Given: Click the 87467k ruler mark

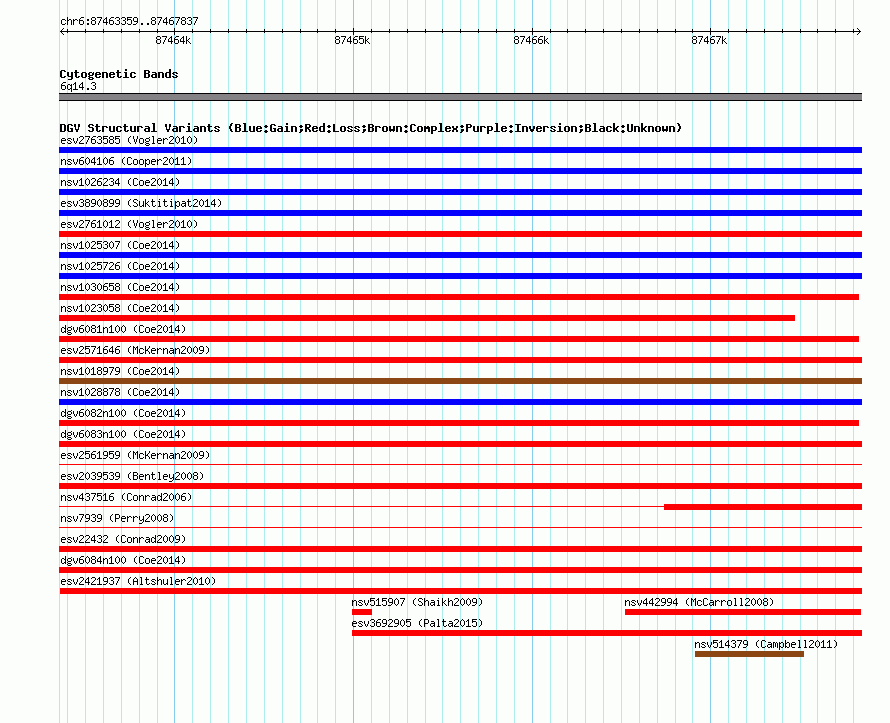Looking at the screenshot, I should point(709,40).
